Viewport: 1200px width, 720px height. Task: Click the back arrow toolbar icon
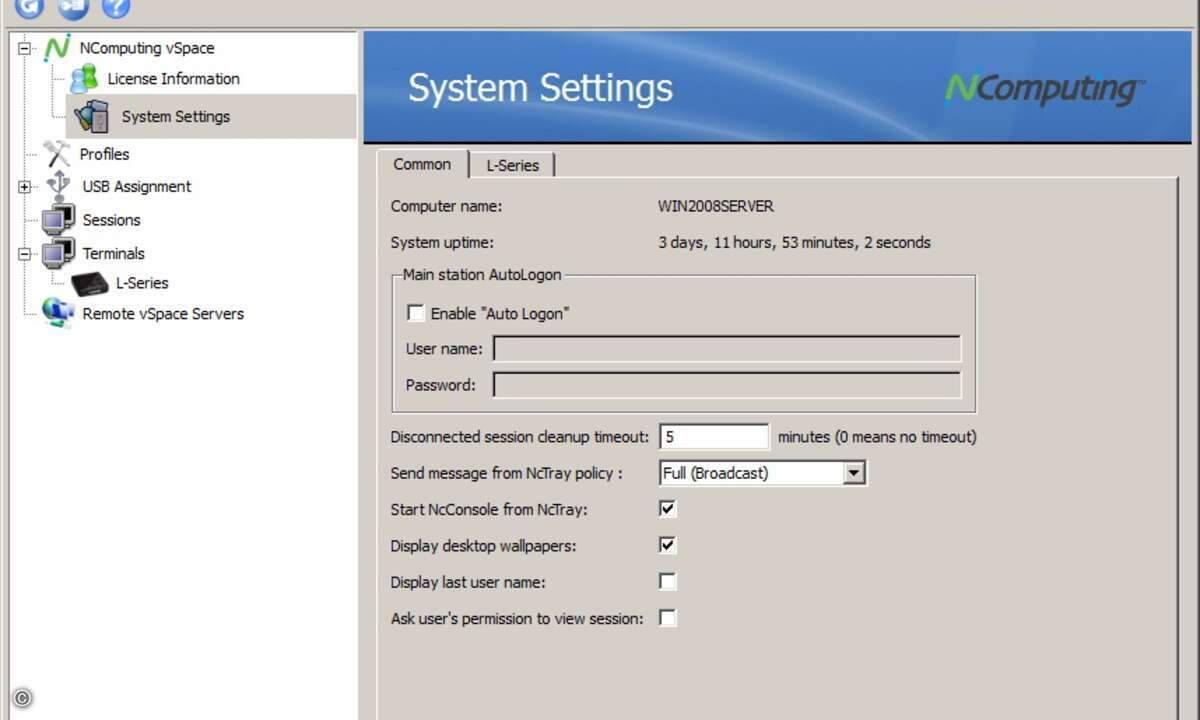[x=29, y=8]
